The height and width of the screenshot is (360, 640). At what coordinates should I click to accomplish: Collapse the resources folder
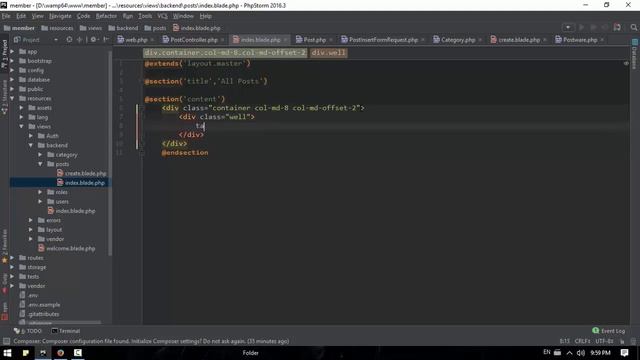tap(12, 98)
